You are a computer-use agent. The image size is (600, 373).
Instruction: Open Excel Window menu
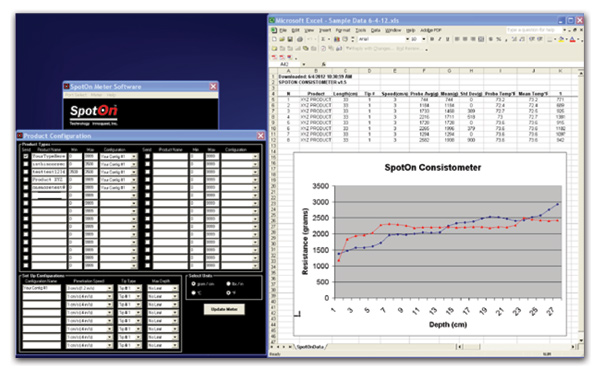point(393,30)
